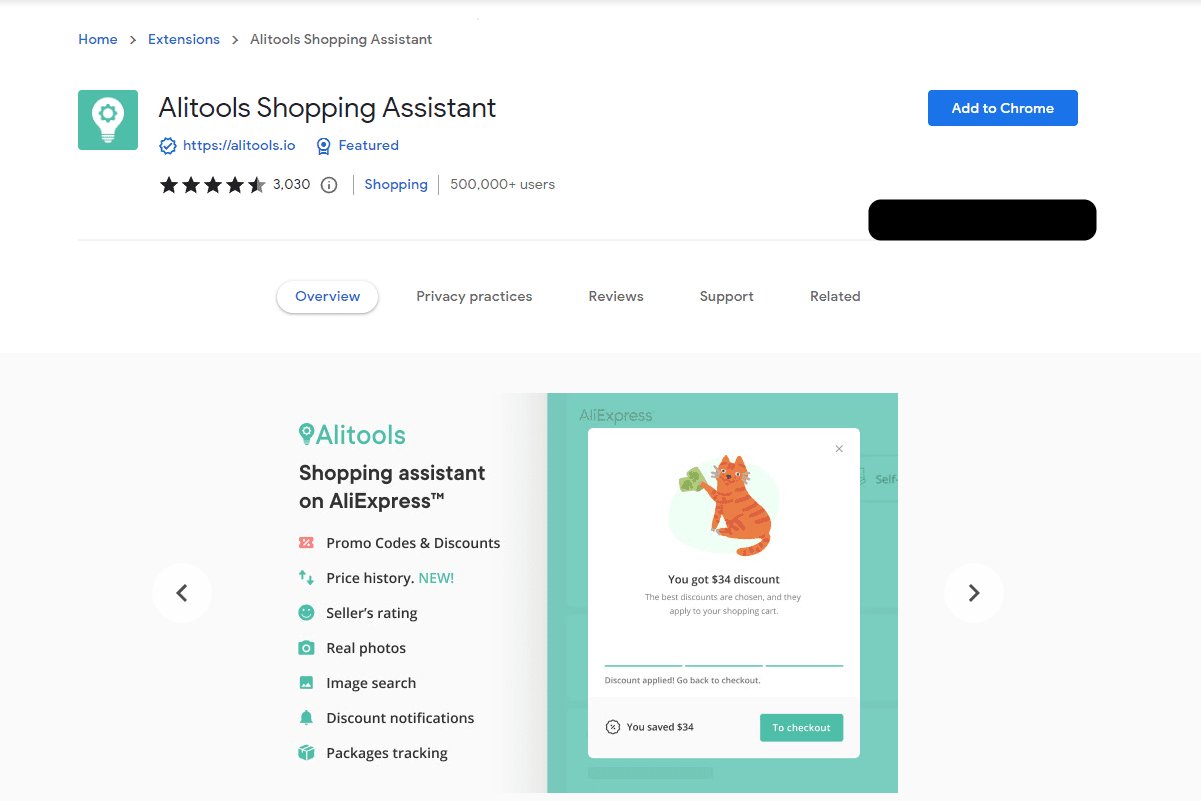Click the Shopping assistant on AliExpress heading
Screen dimensions: 1201x801
point(392,487)
